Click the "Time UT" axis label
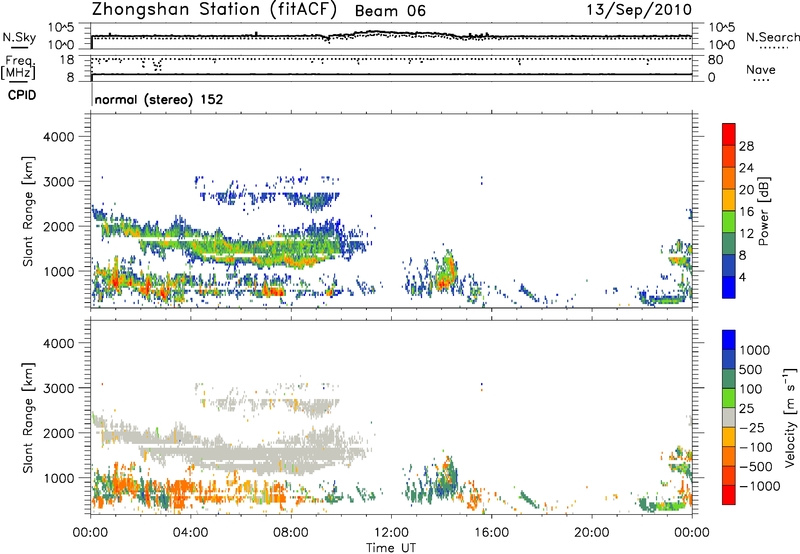This screenshot has height=554, width=800. click(x=391, y=548)
